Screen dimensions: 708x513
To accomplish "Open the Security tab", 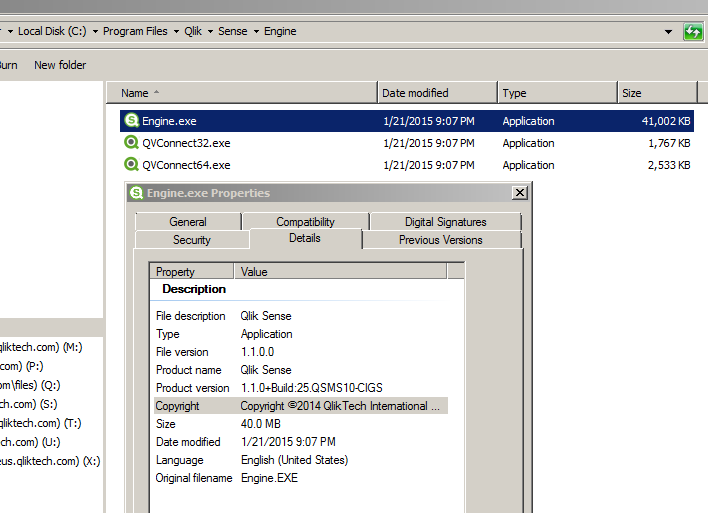I will pos(191,240).
